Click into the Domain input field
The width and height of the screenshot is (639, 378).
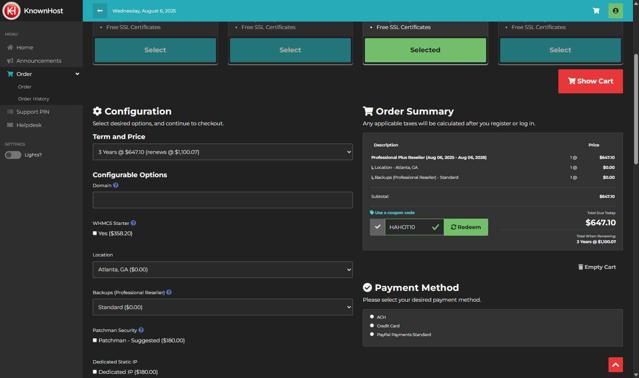coord(223,200)
